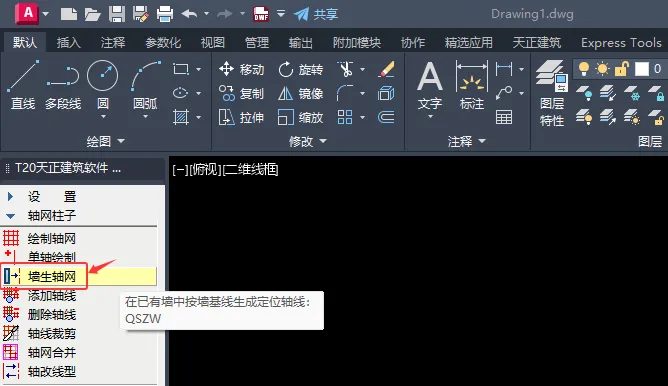Click the hatch fill icon
Screen dimensions: 668x386
point(181,117)
